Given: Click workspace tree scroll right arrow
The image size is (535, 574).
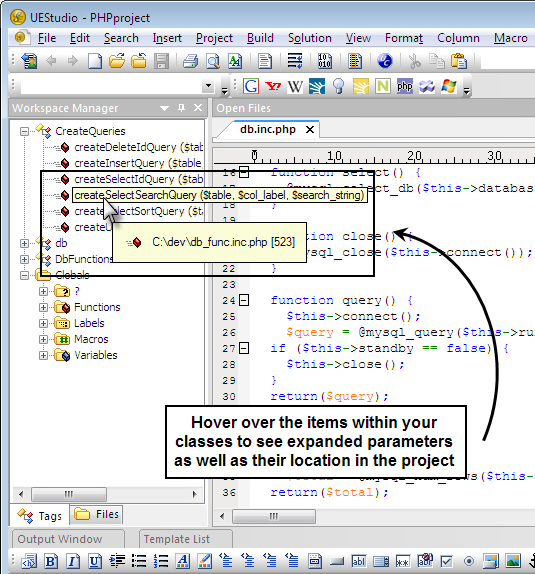Looking at the screenshot, I should click(194, 494).
